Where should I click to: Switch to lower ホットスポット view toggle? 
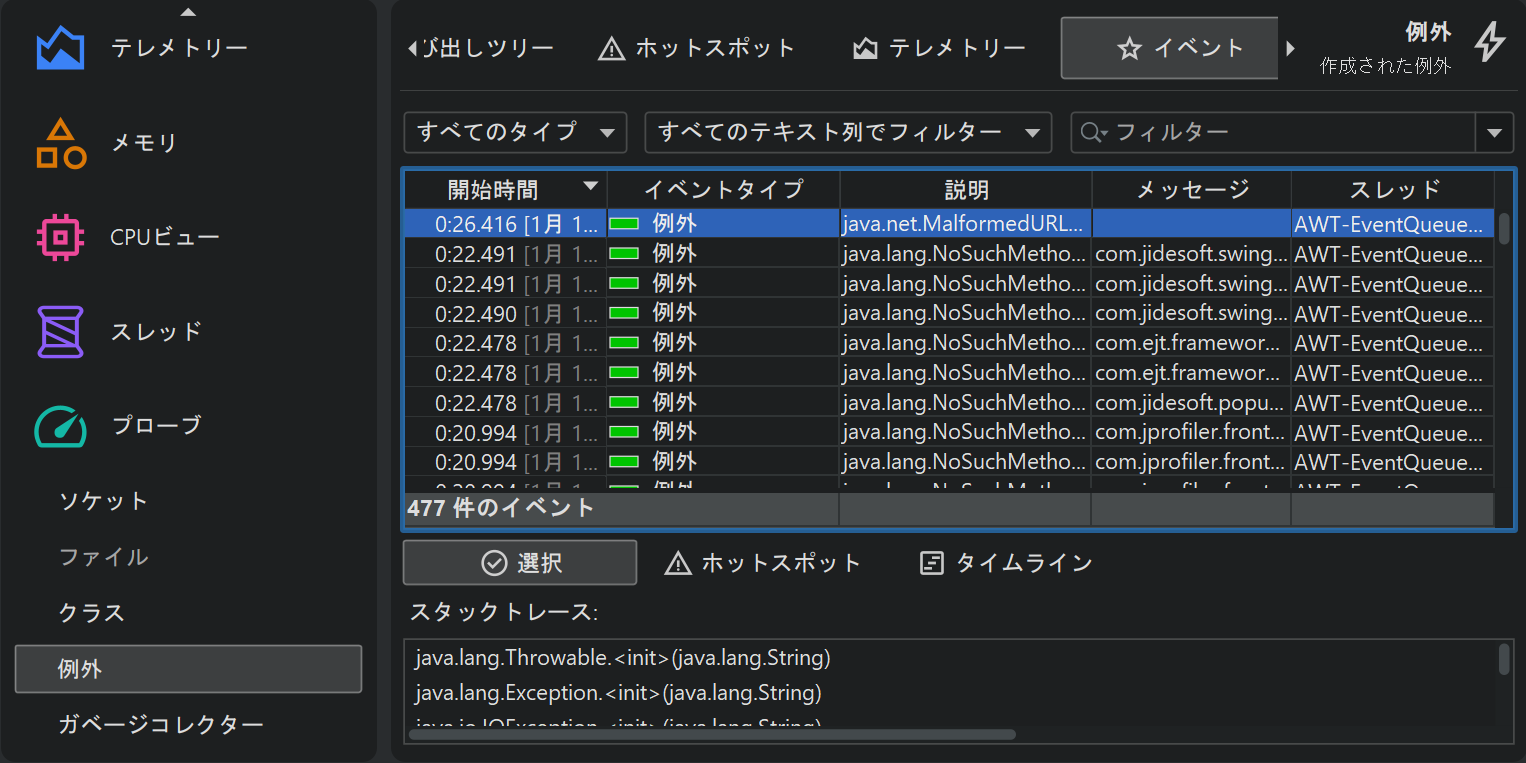(x=762, y=563)
